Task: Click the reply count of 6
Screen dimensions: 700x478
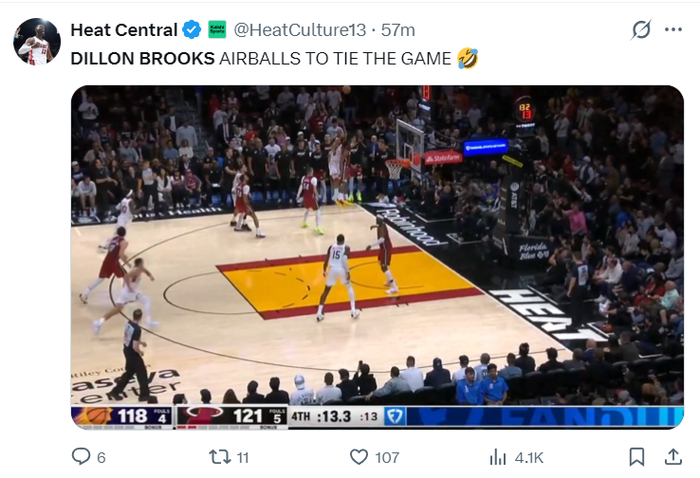Action: pos(101,457)
